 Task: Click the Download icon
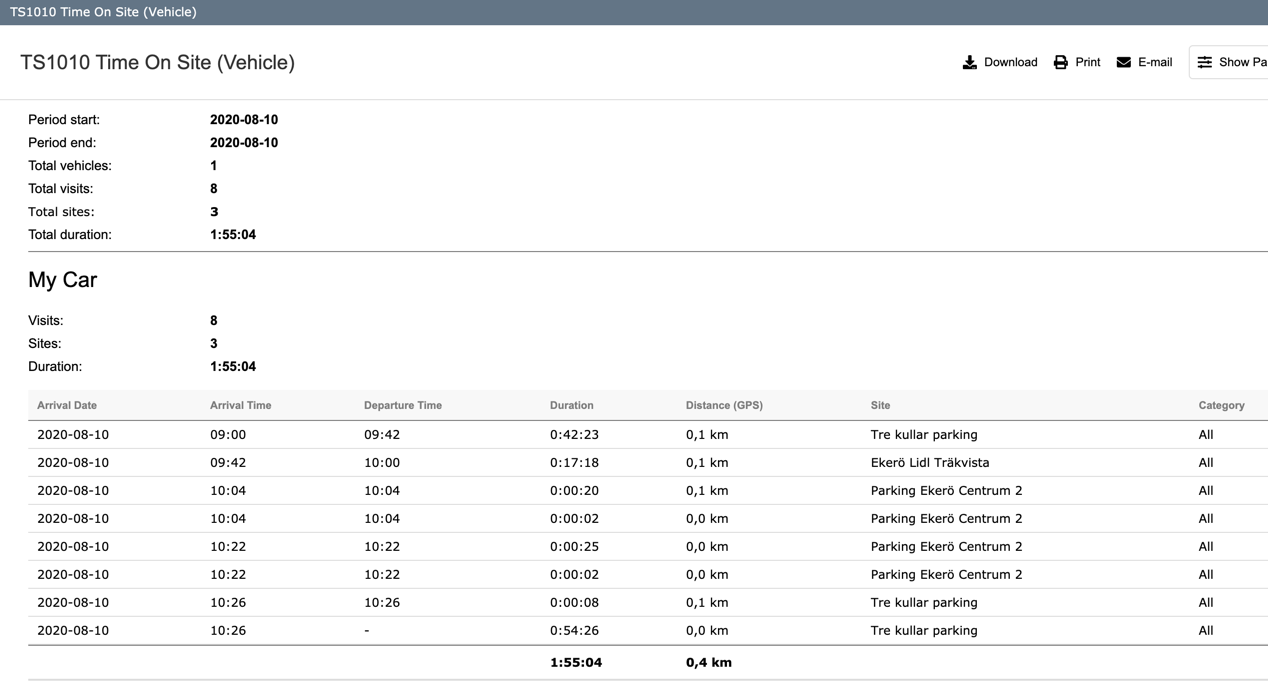(x=969, y=62)
